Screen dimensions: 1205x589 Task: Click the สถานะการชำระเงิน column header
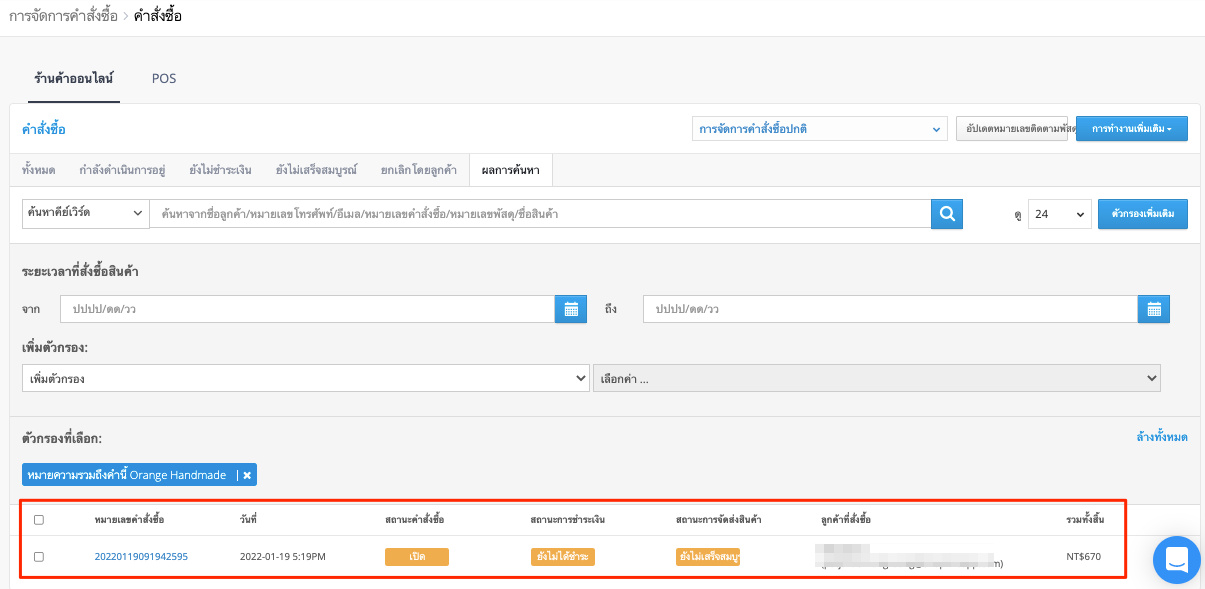[x=568, y=520]
